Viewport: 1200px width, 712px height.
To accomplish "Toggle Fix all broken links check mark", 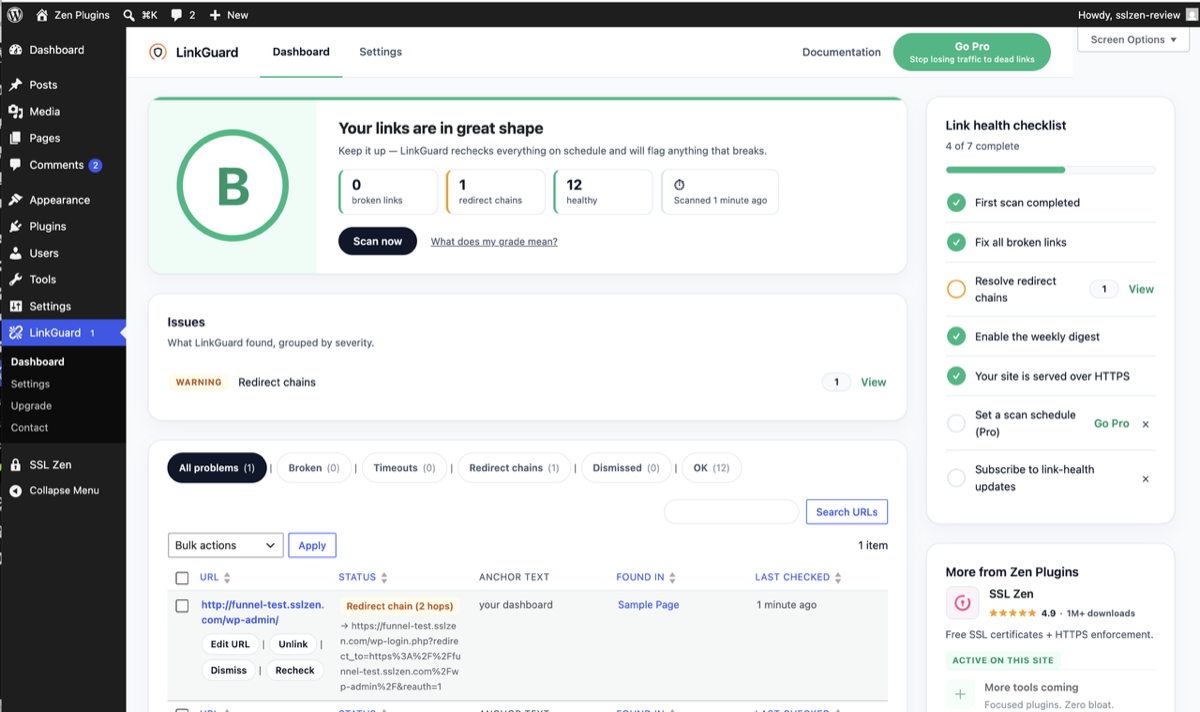I will pyautogui.click(x=956, y=242).
